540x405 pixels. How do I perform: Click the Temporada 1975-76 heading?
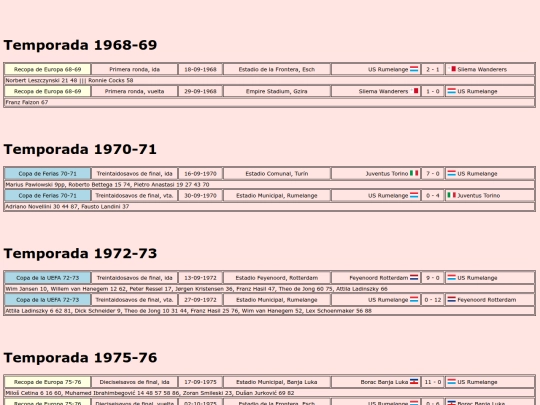[80, 358]
